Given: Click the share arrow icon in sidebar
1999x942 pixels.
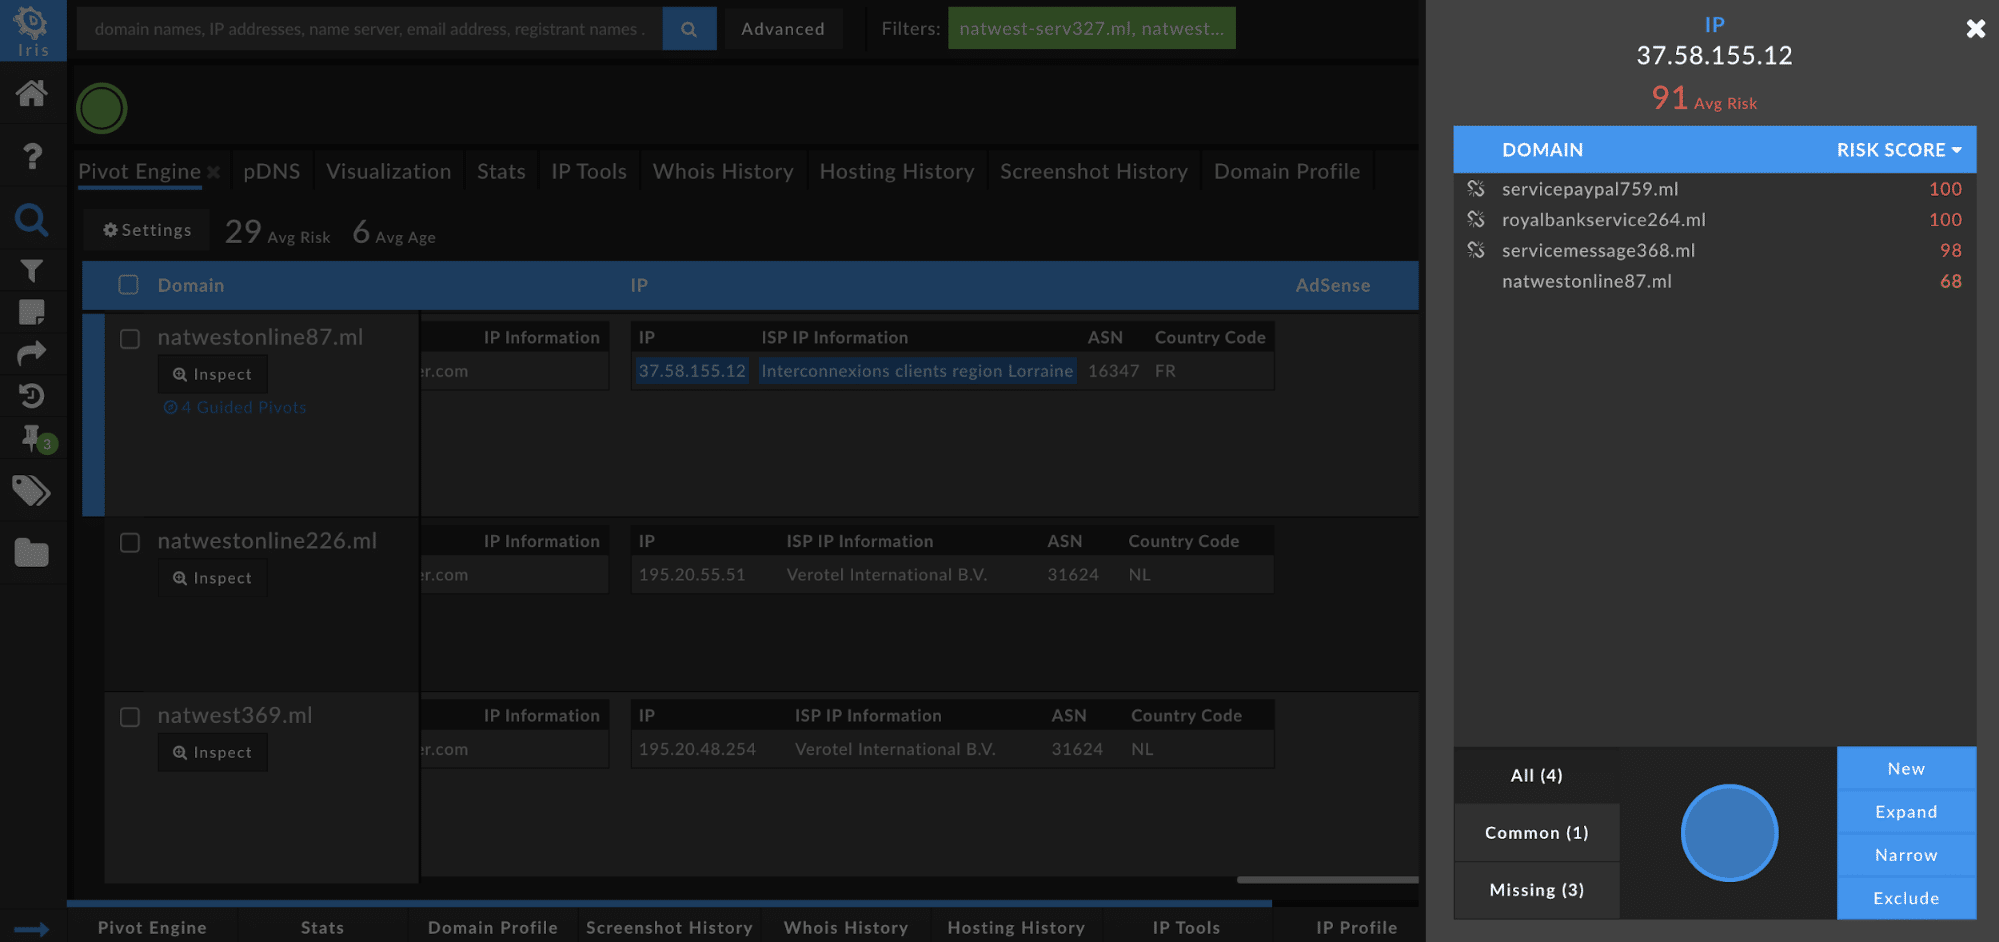Looking at the screenshot, I should (x=31, y=353).
